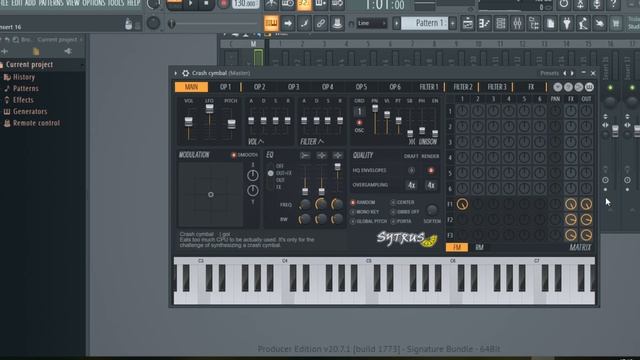Toggle HQ envelopes for Render quality
Screen dimensions: 640x360
point(431,171)
